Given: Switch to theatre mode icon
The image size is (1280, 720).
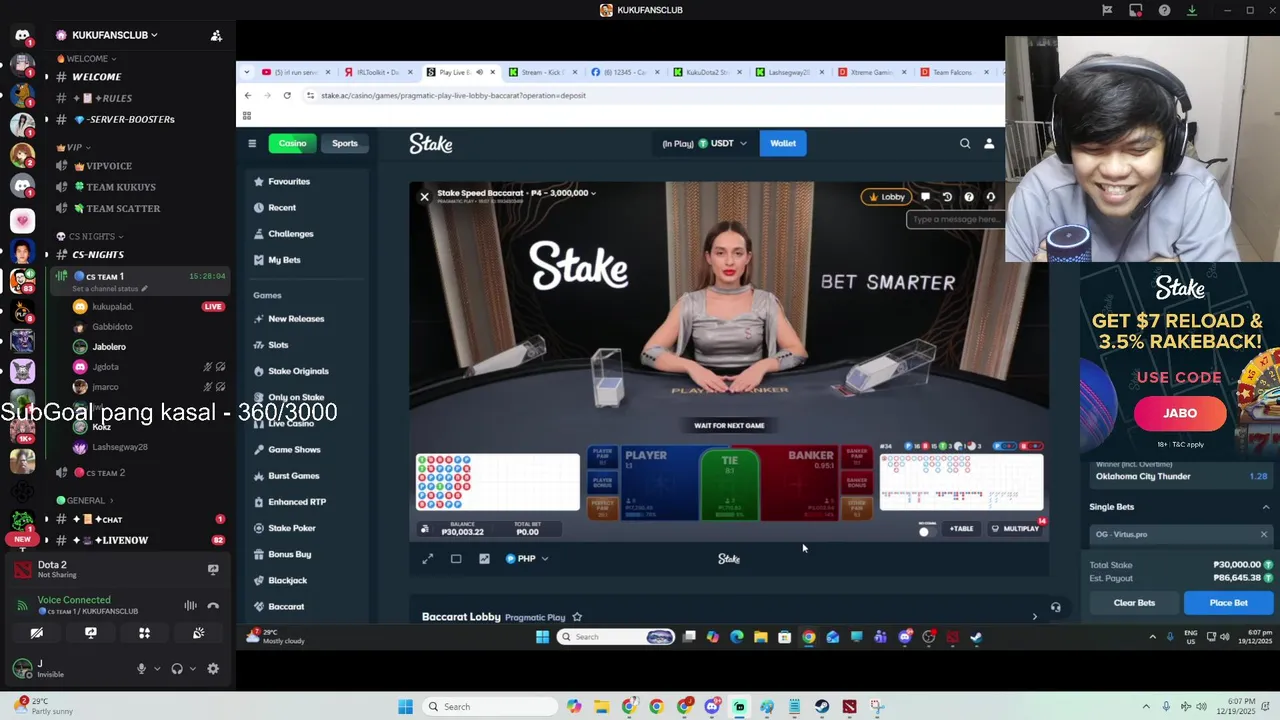Looking at the screenshot, I should click(456, 559).
